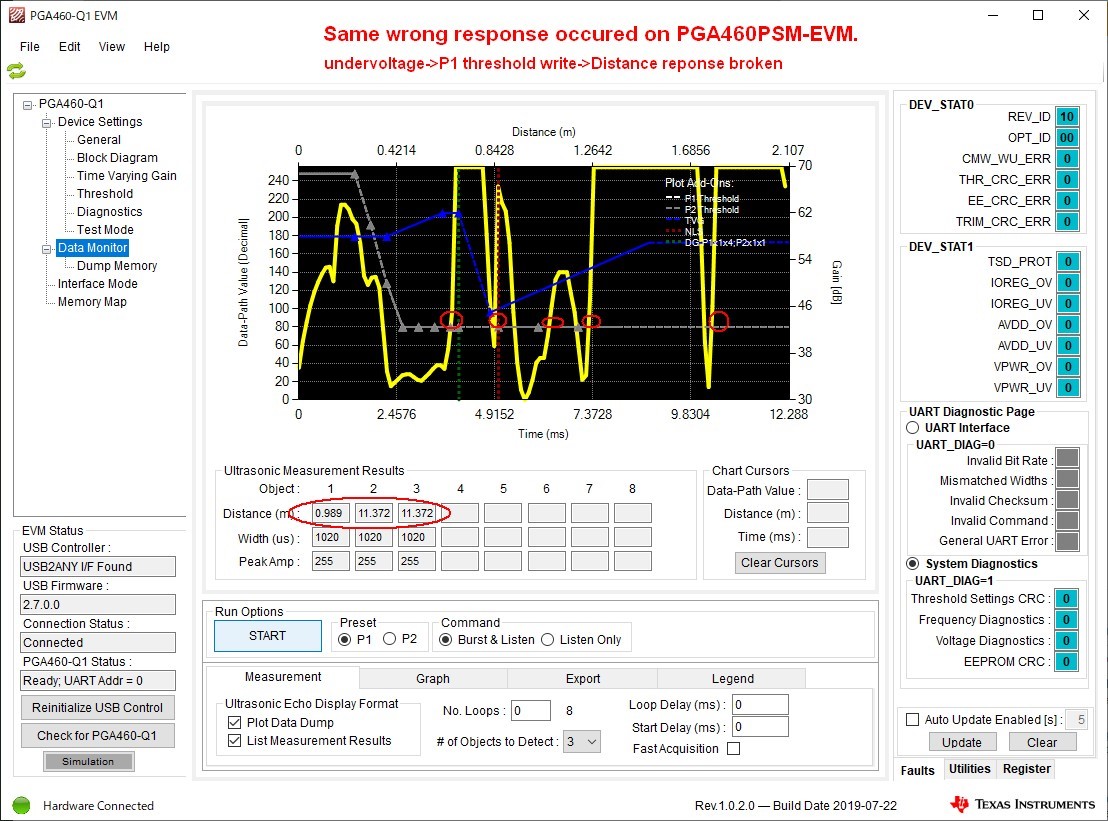Viewport: 1108px width, 821px height.
Task: Open the View menu
Action: (x=112, y=47)
